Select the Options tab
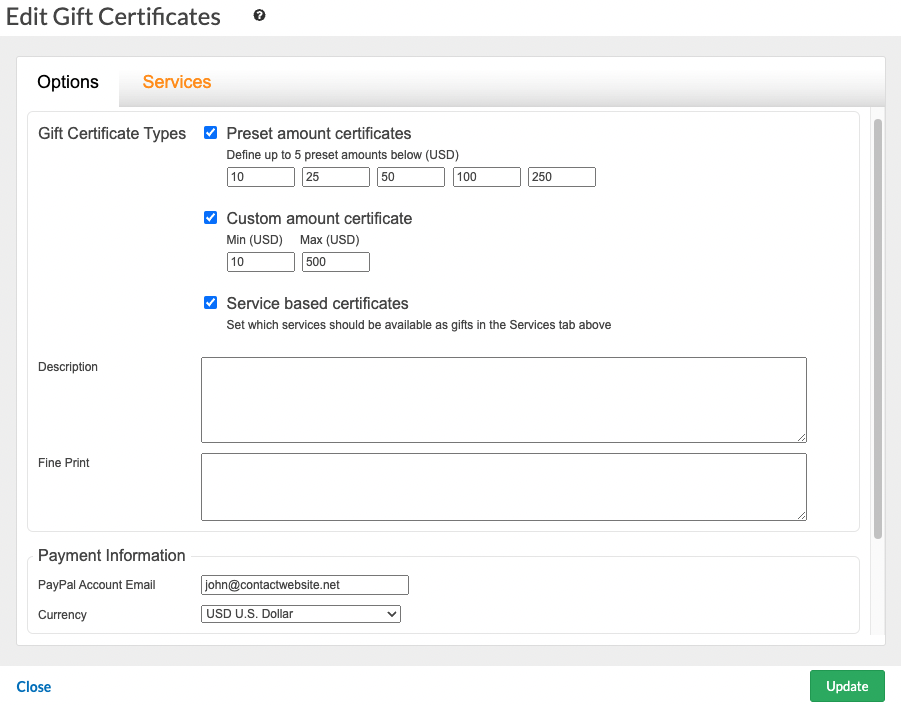 [x=68, y=81]
